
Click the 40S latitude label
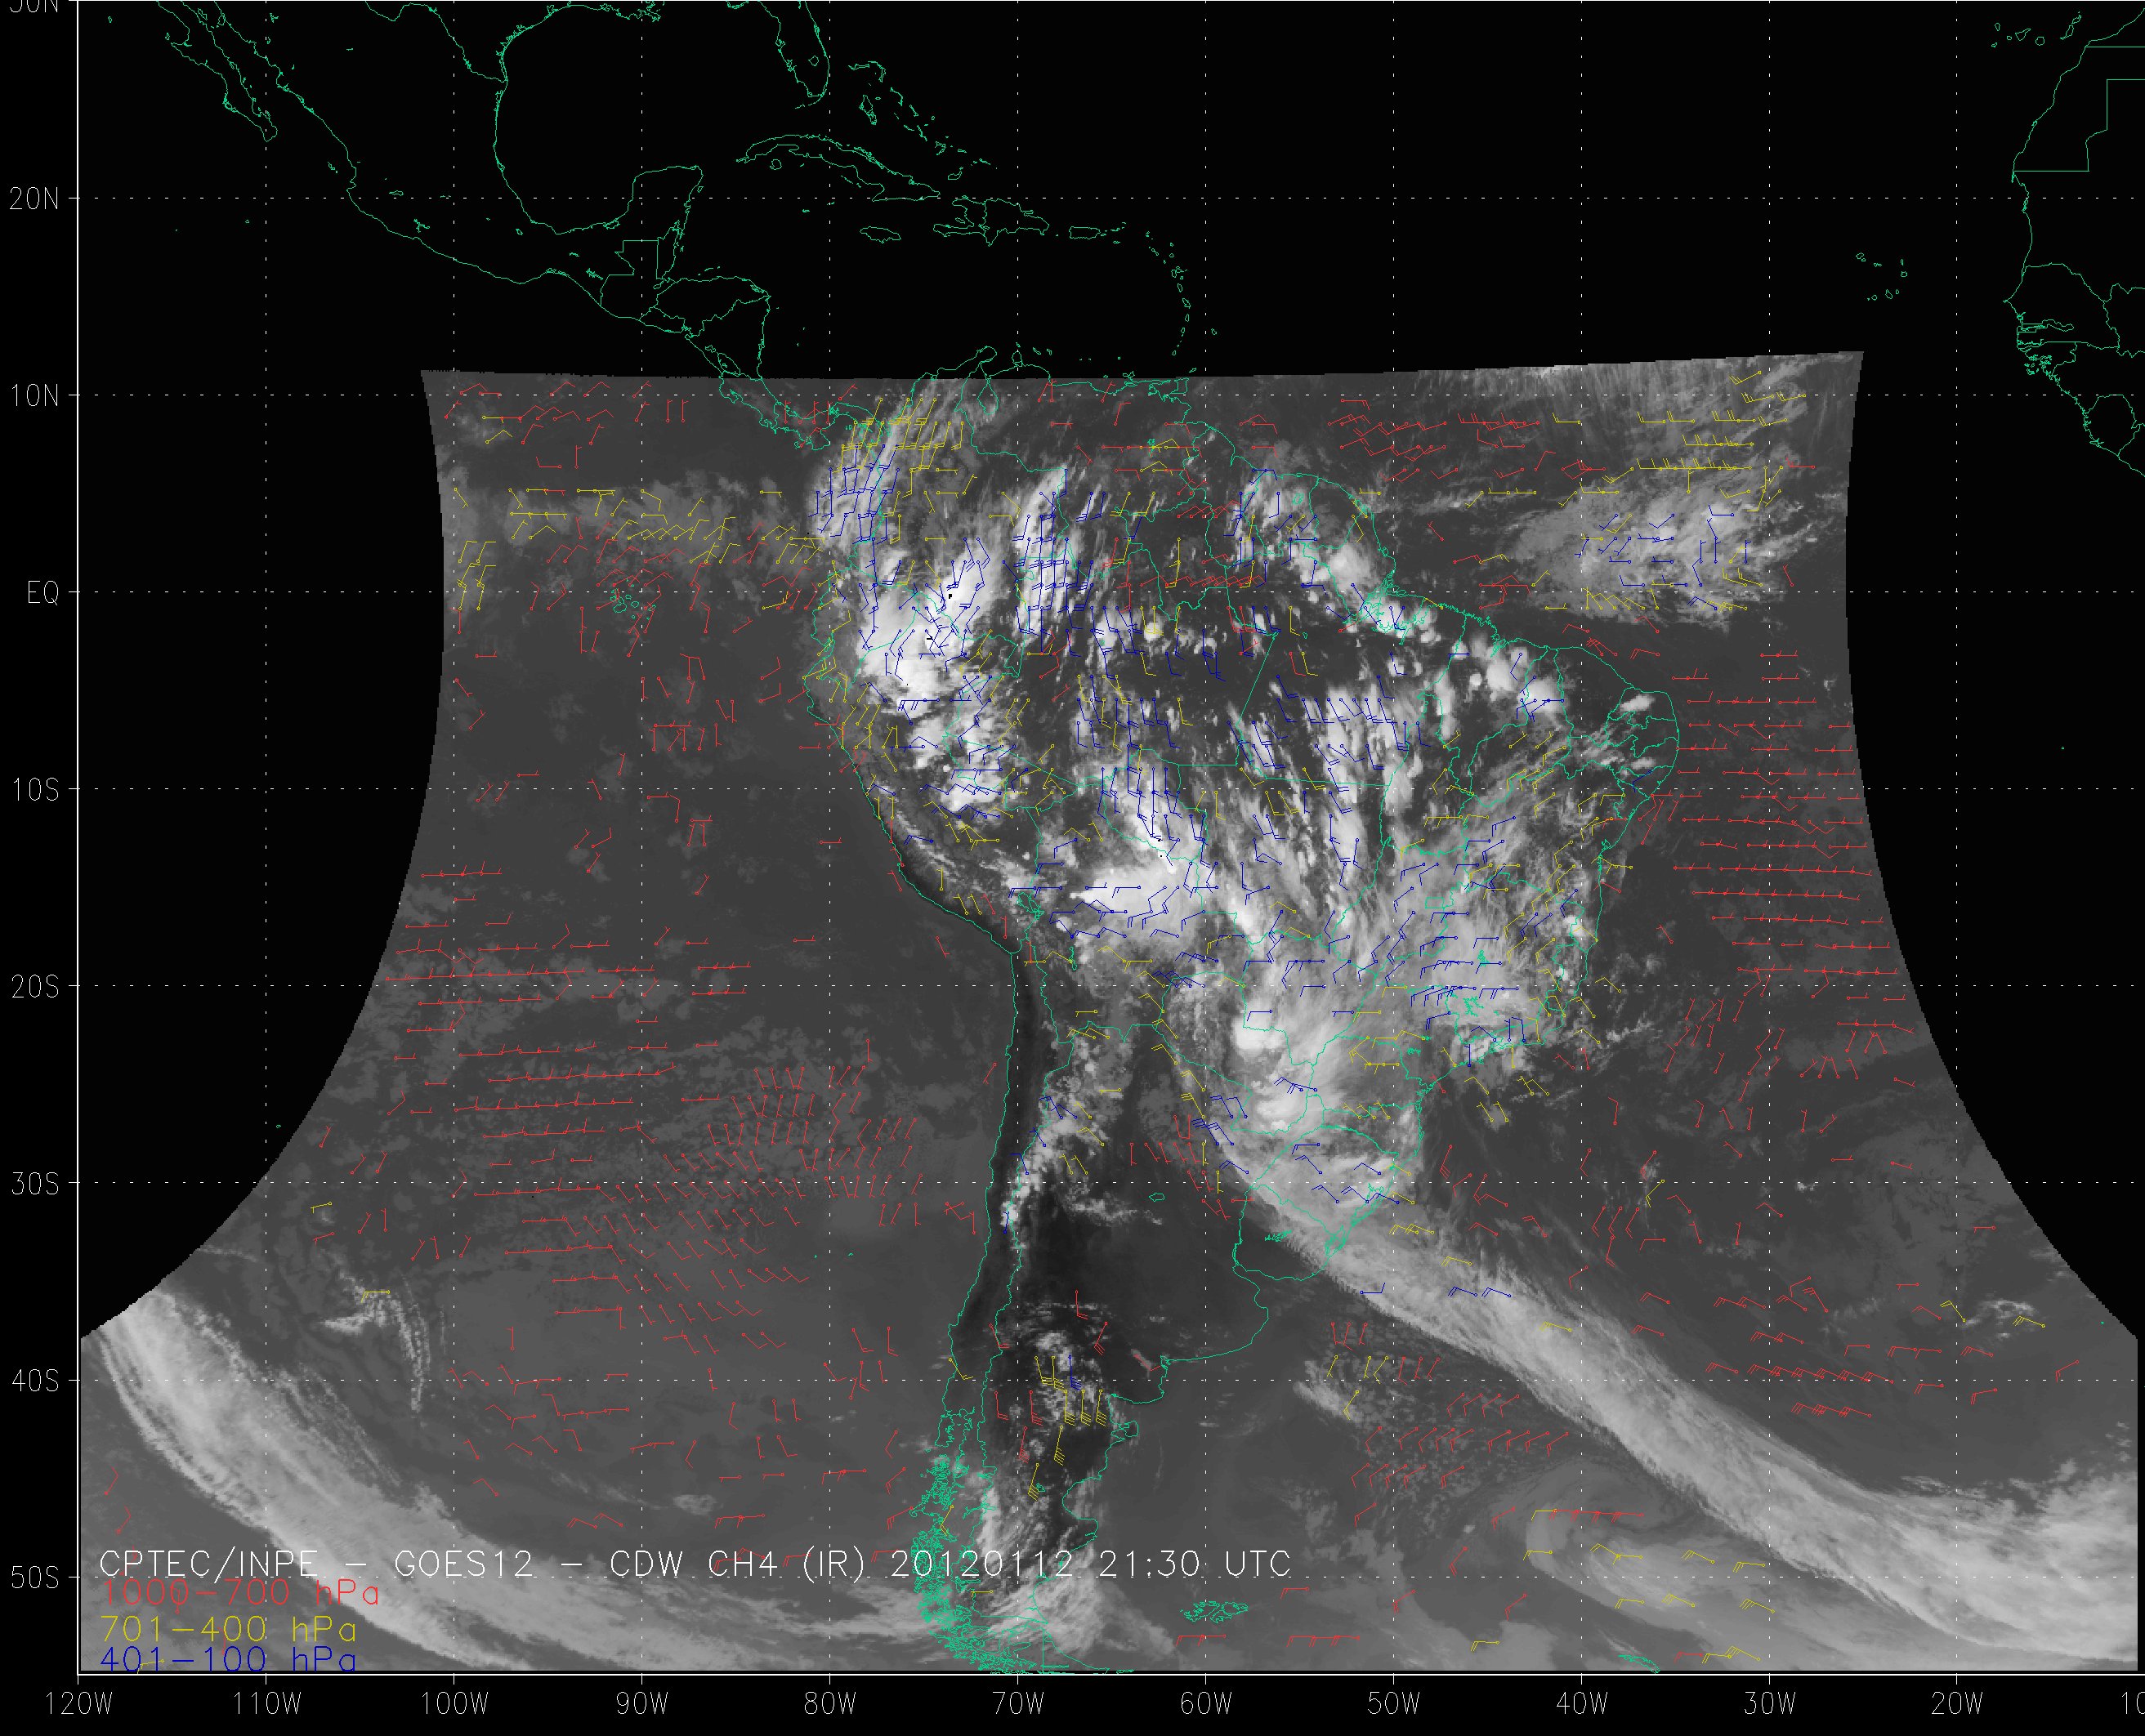point(34,1381)
